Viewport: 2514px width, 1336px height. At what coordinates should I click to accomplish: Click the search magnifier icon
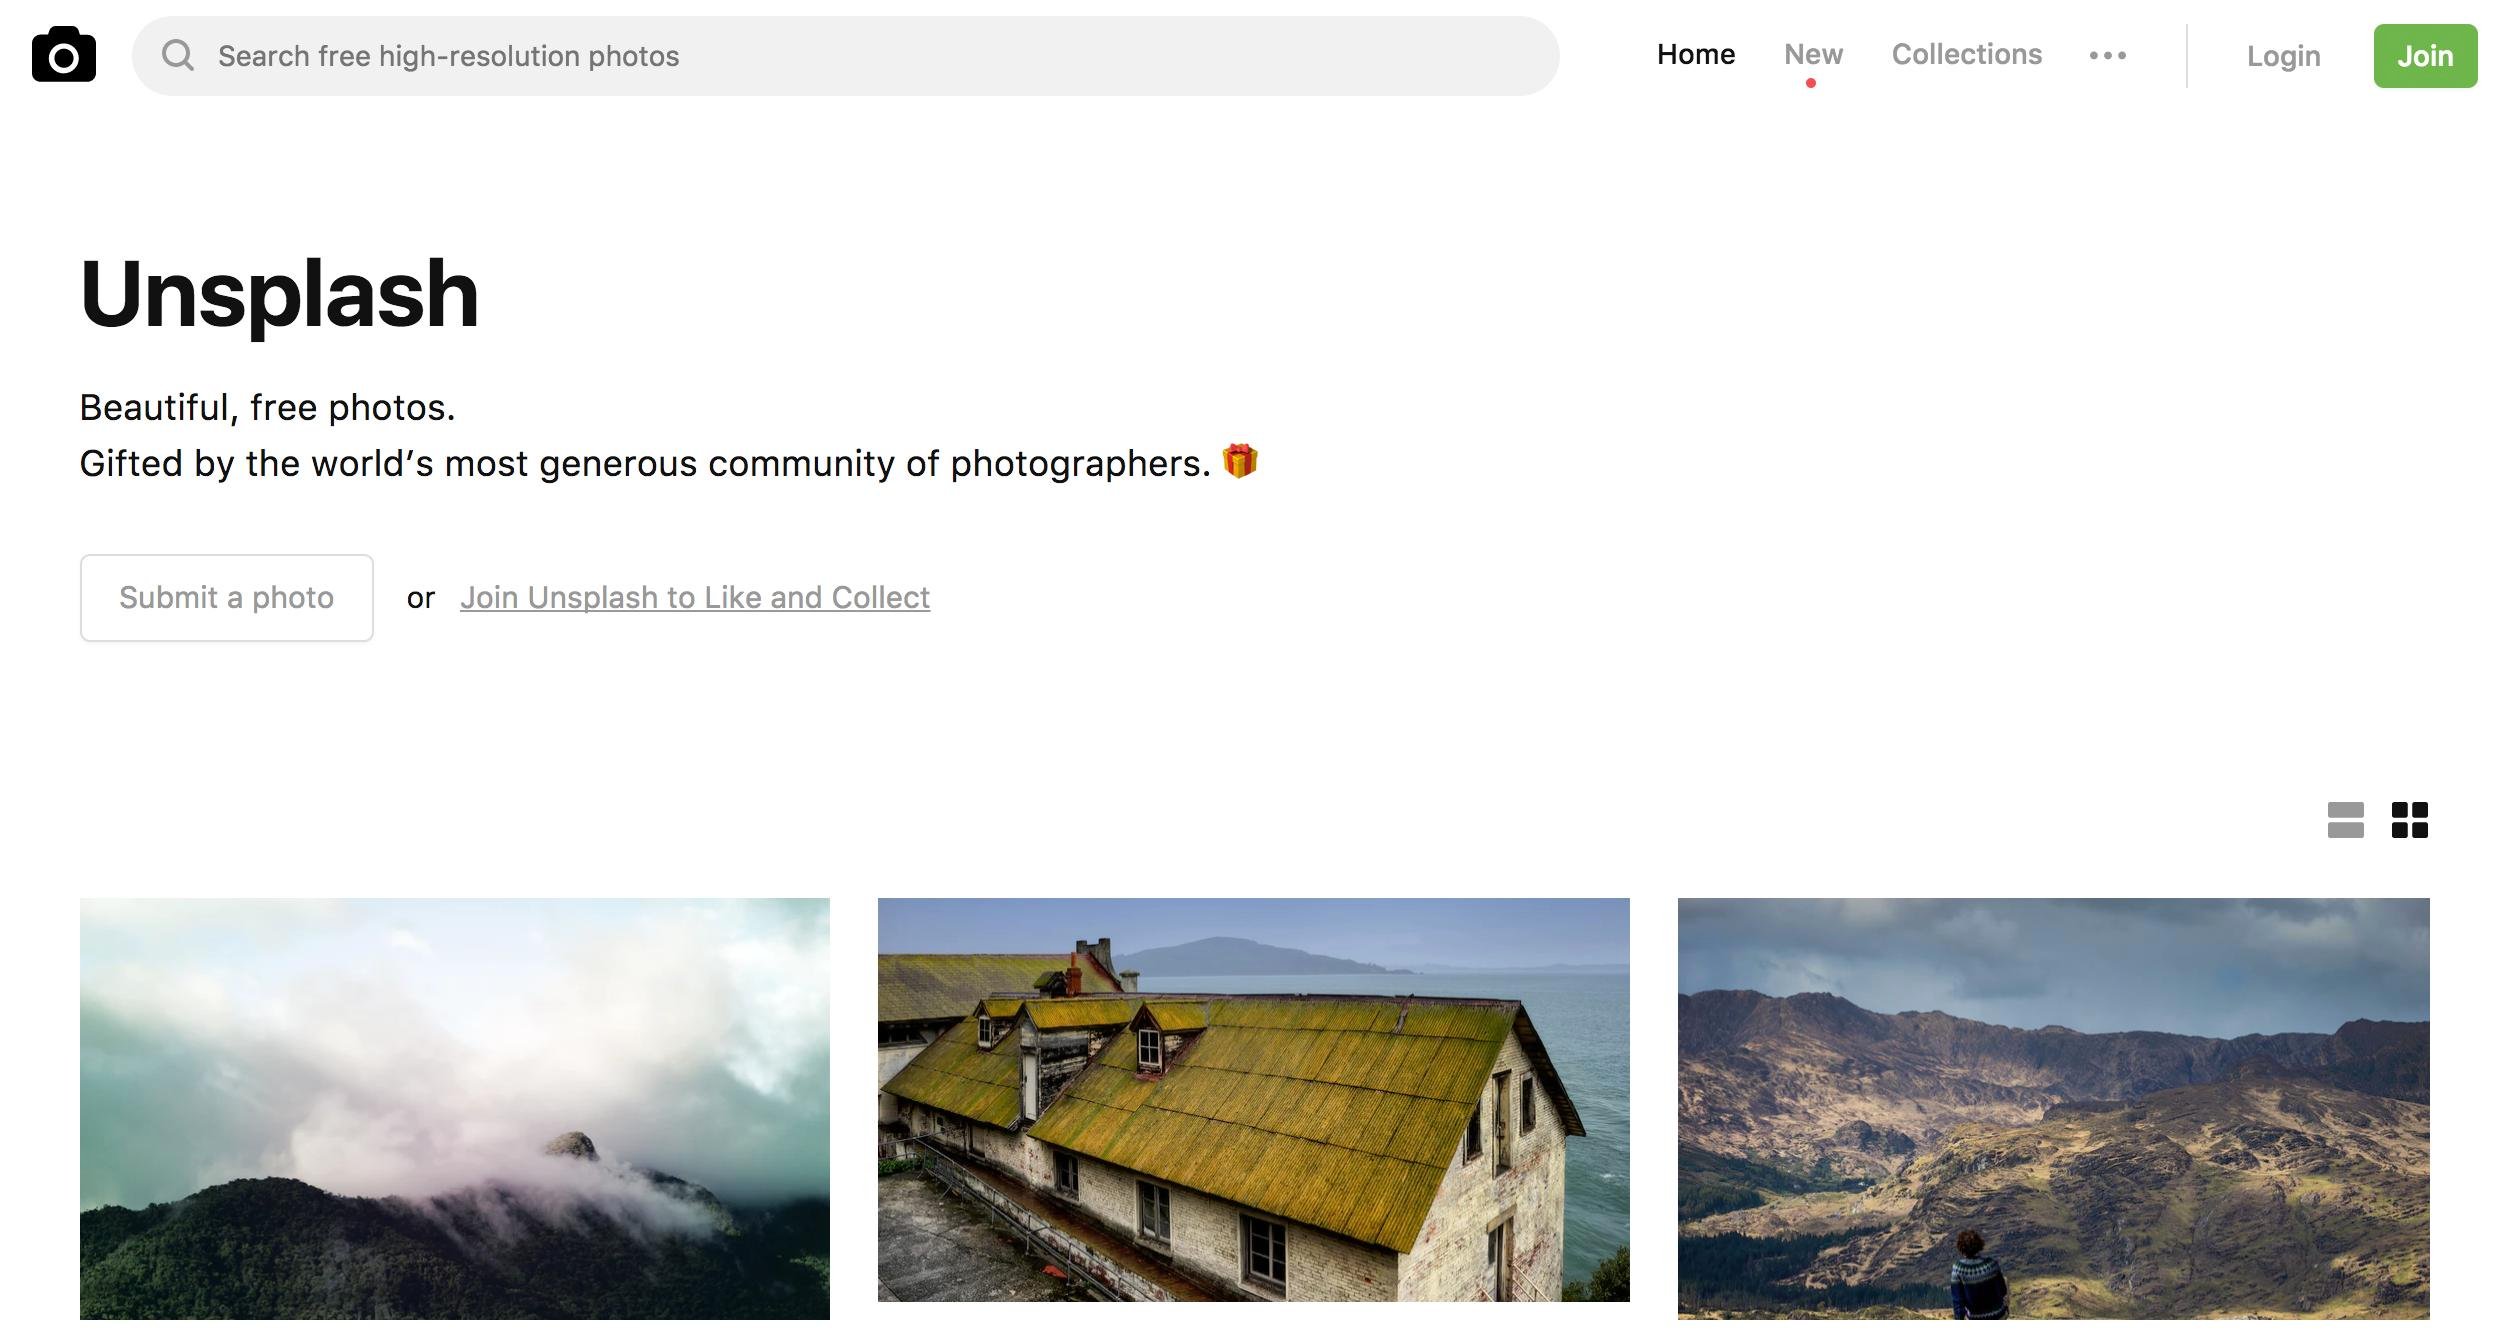click(178, 55)
